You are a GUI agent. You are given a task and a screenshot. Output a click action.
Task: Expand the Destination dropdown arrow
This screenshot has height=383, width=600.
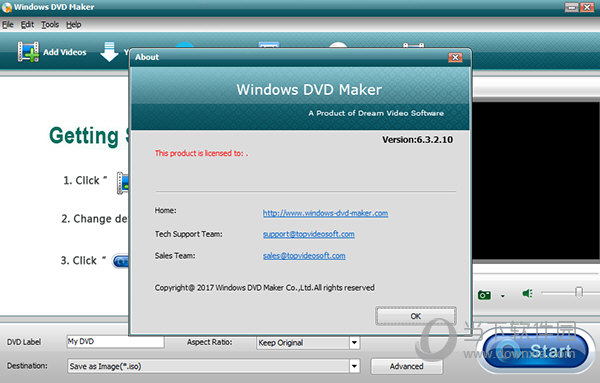pyautogui.click(x=354, y=366)
